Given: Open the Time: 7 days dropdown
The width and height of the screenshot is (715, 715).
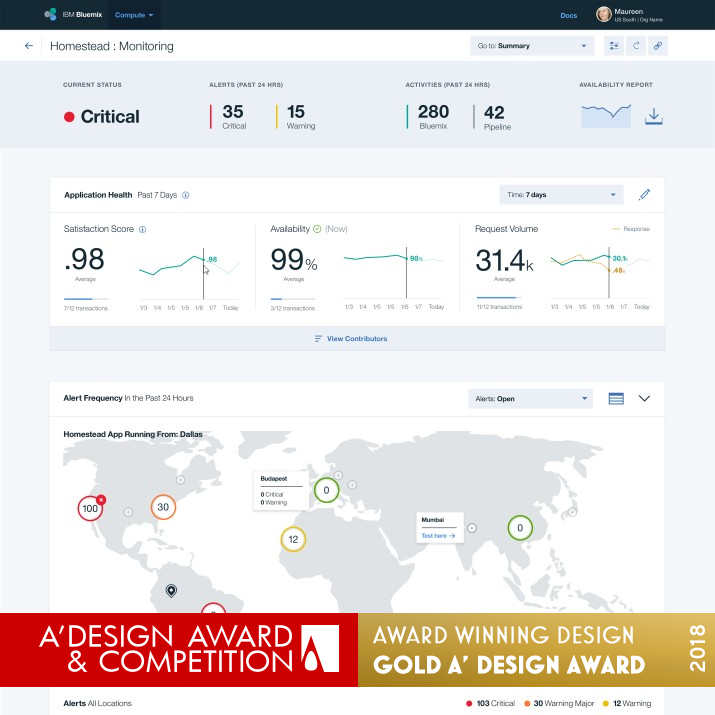Looking at the screenshot, I should click(560, 194).
